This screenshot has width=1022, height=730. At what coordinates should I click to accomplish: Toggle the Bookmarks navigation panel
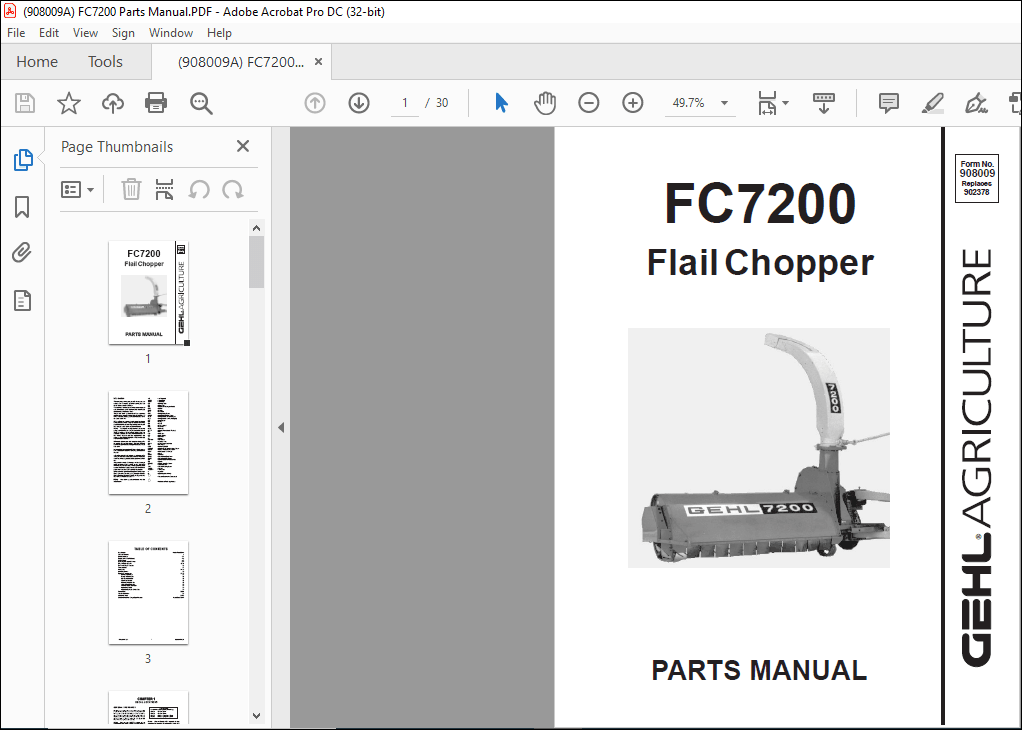(22, 206)
